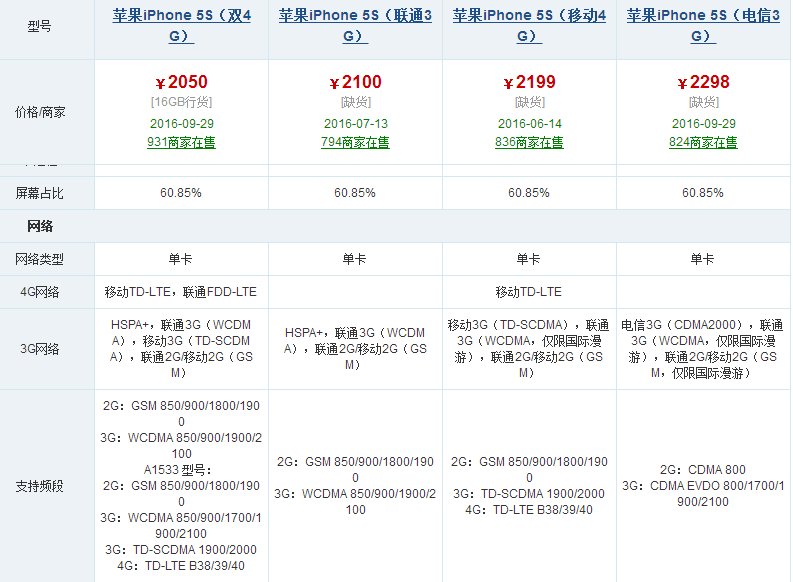Click the 价格/商家 row header

tap(40, 112)
